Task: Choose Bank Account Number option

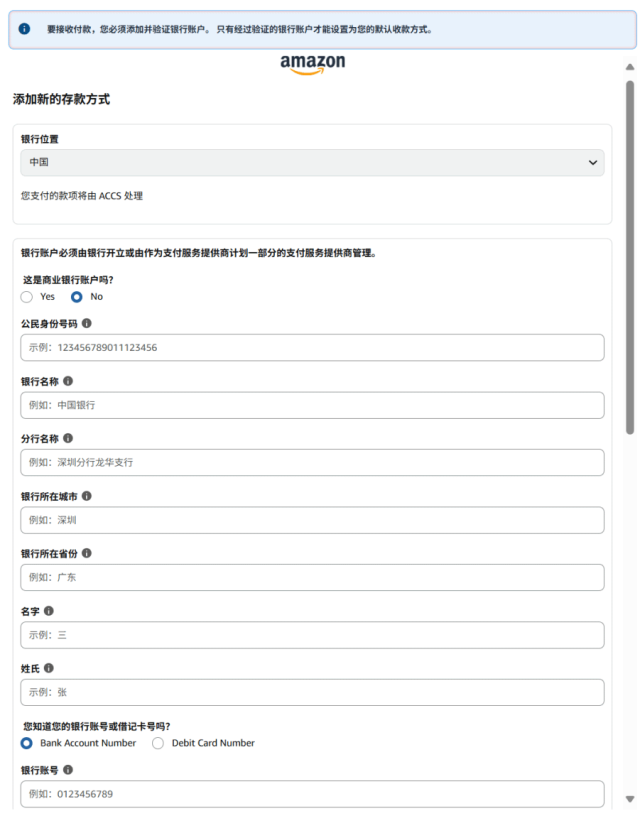Action: [x=27, y=743]
